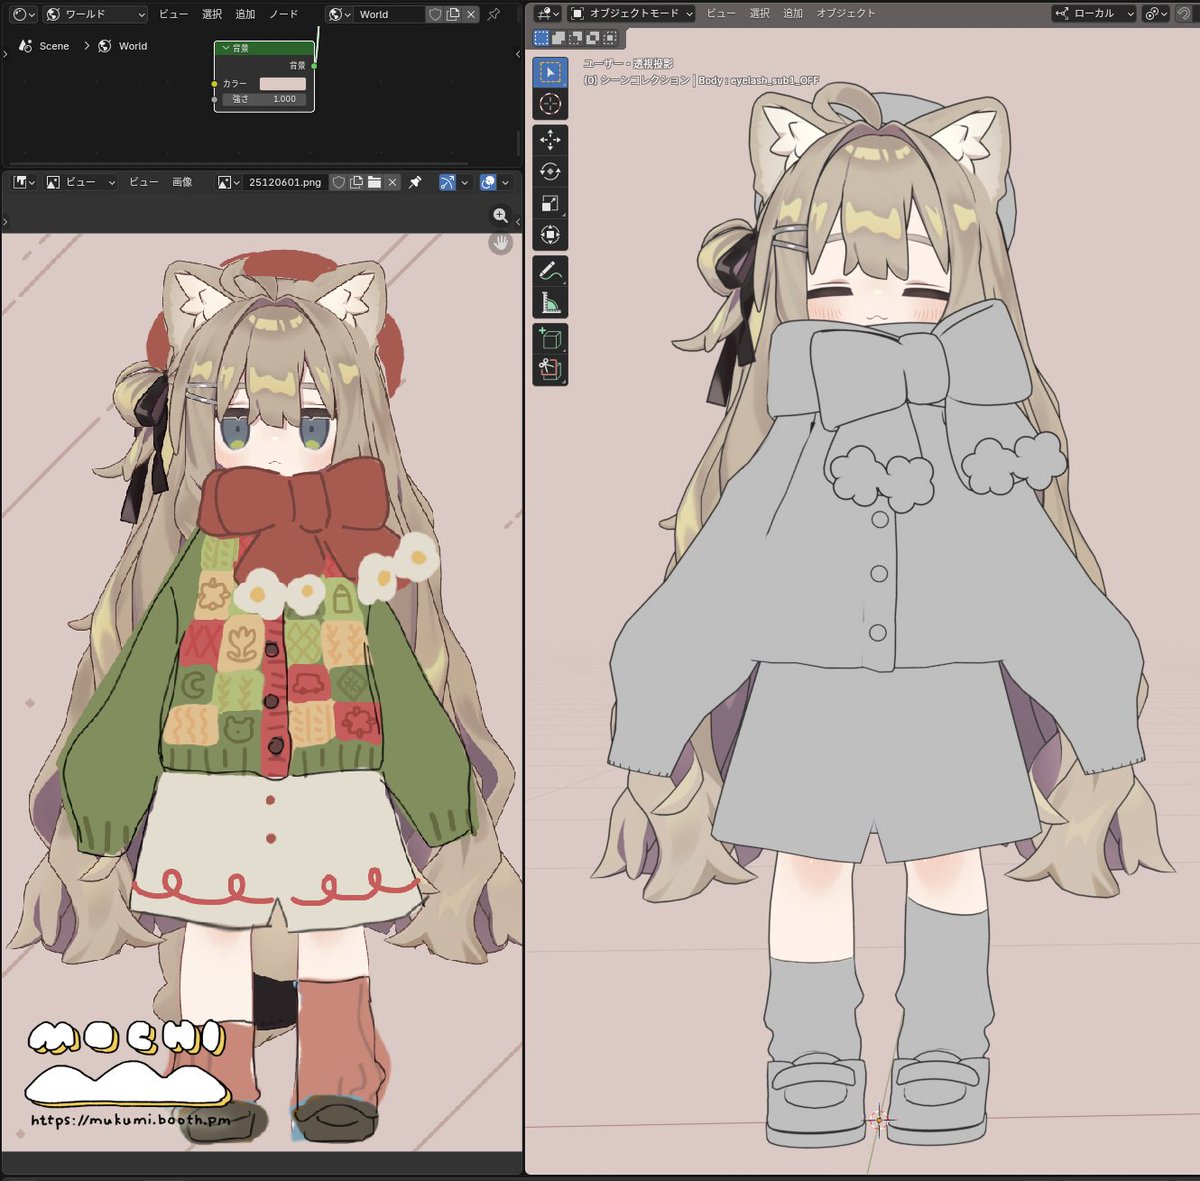This screenshot has width=1200, height=1181.
Task: Open the pivot point dropdown in 3D viewport
Action: [x=1156, y=14]
